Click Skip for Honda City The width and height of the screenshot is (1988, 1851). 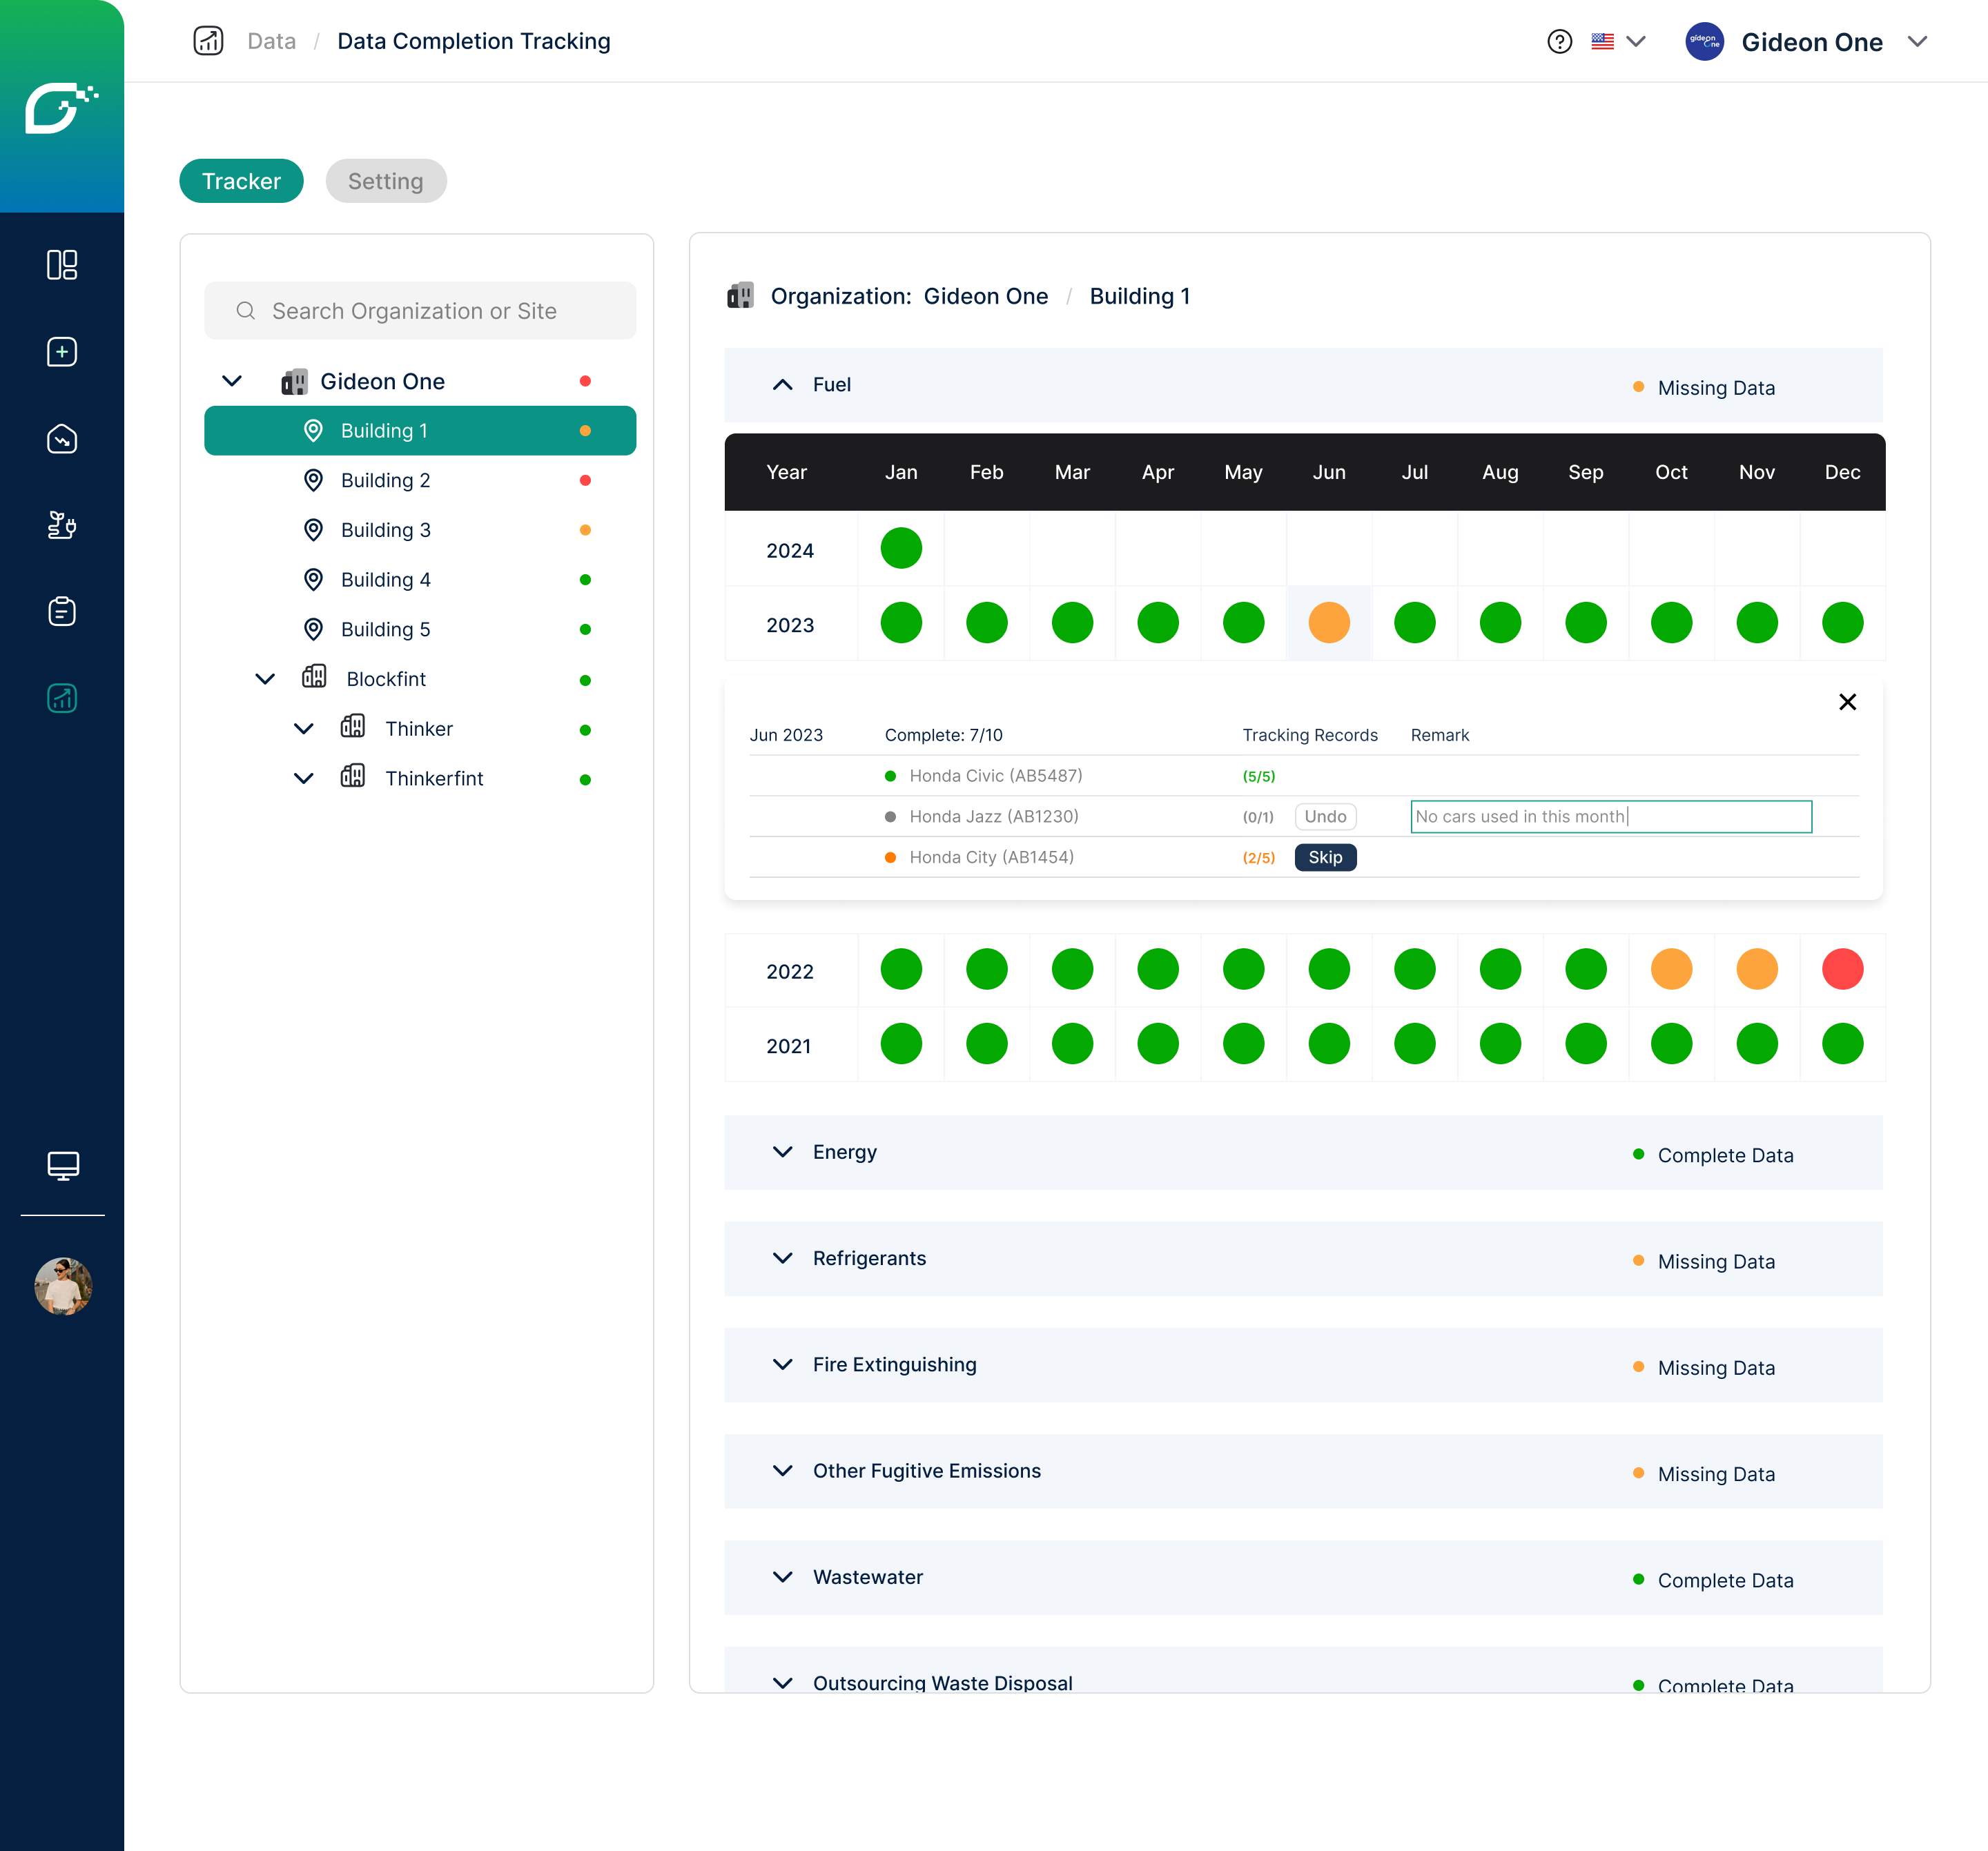click(1325, 858)
